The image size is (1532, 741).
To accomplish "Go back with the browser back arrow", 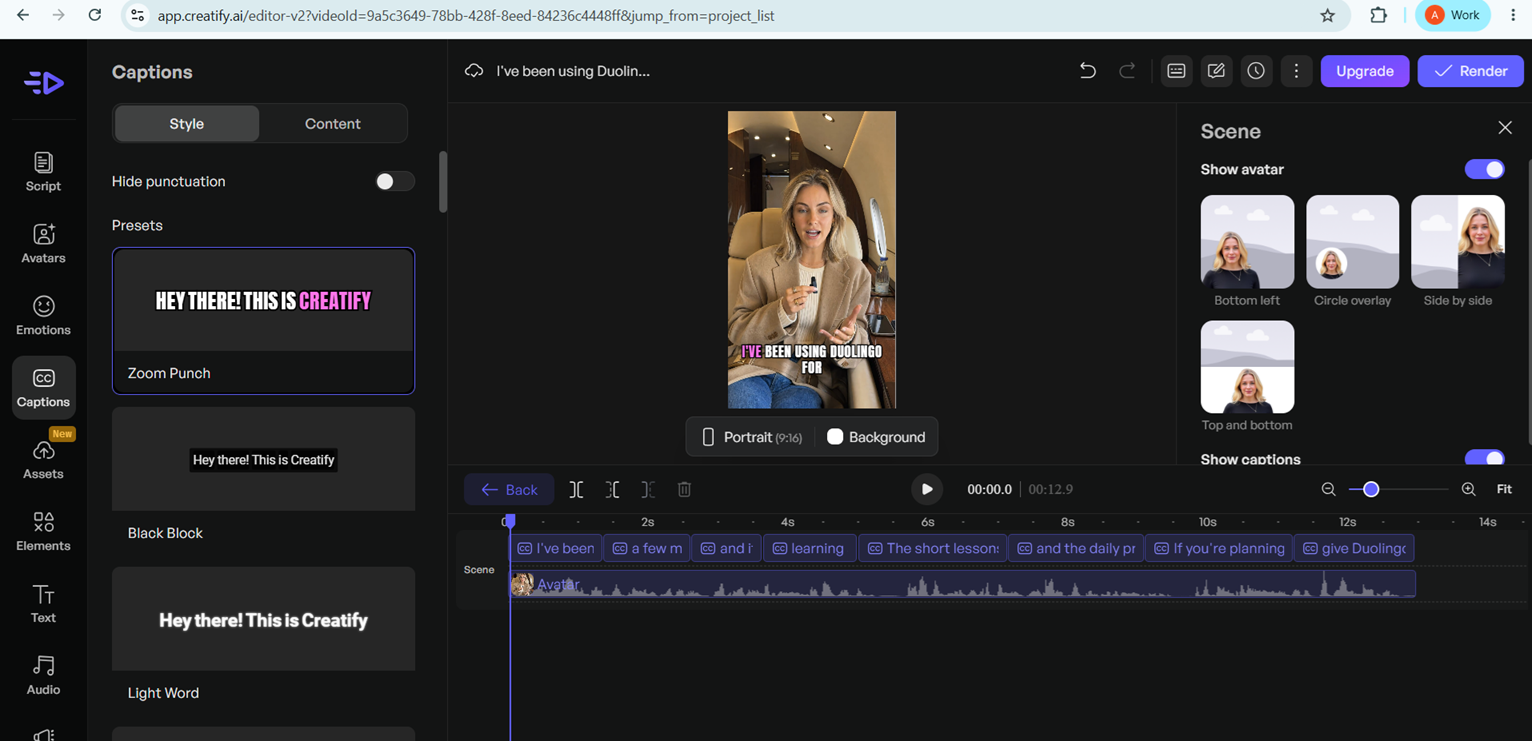I will pos(22,15).
